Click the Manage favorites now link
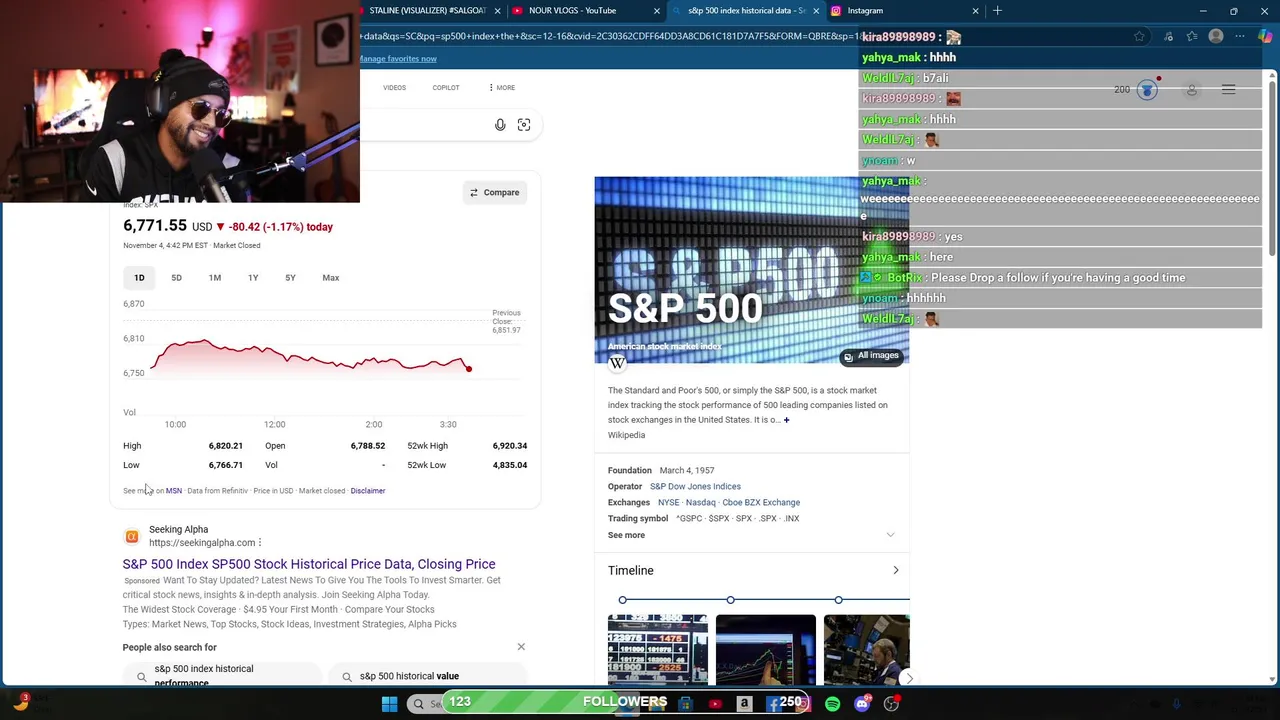The image size is (1280, 720). tap(398, 59)
